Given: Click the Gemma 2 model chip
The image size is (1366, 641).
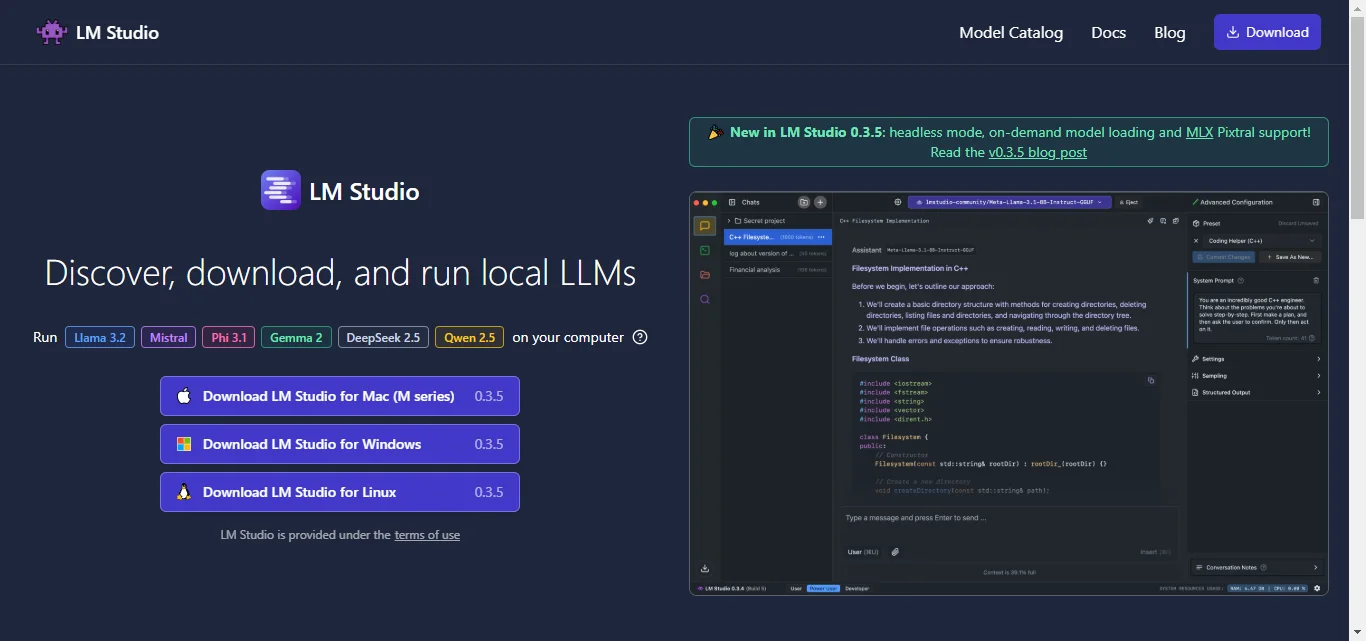Looking at the screenshot, I should [296, 337].
